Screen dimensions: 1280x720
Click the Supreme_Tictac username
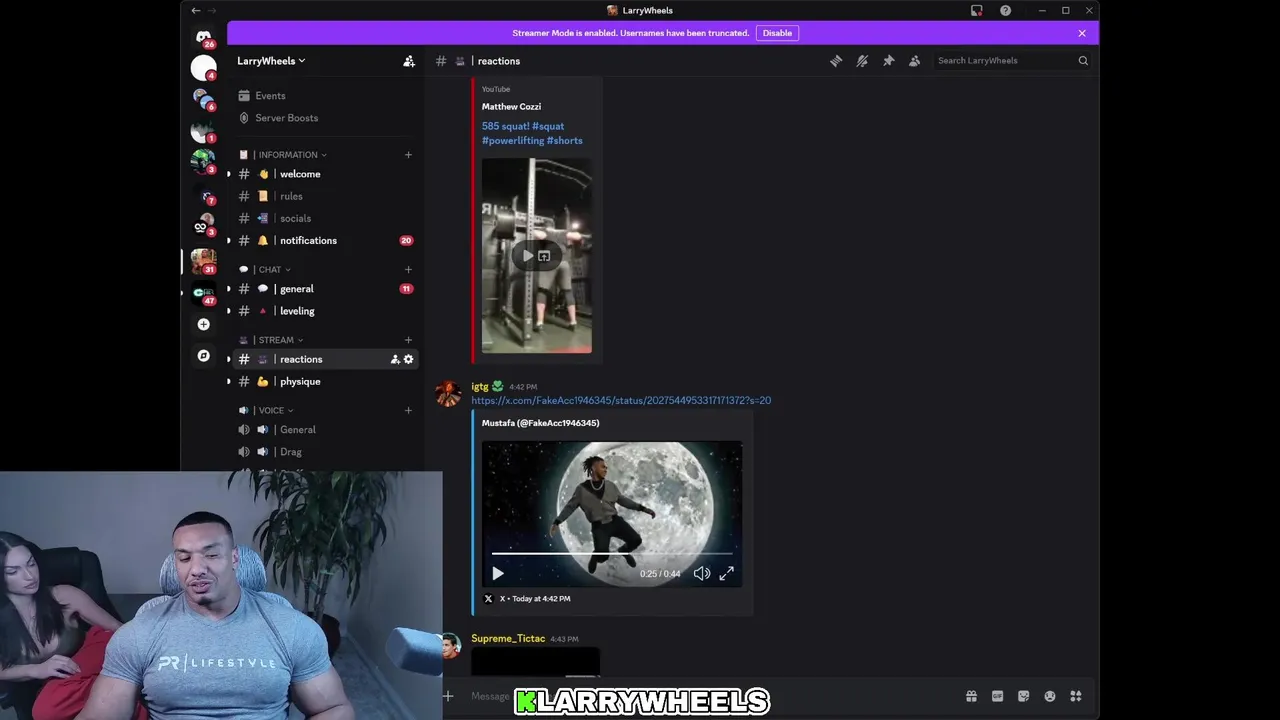(508, 638)
